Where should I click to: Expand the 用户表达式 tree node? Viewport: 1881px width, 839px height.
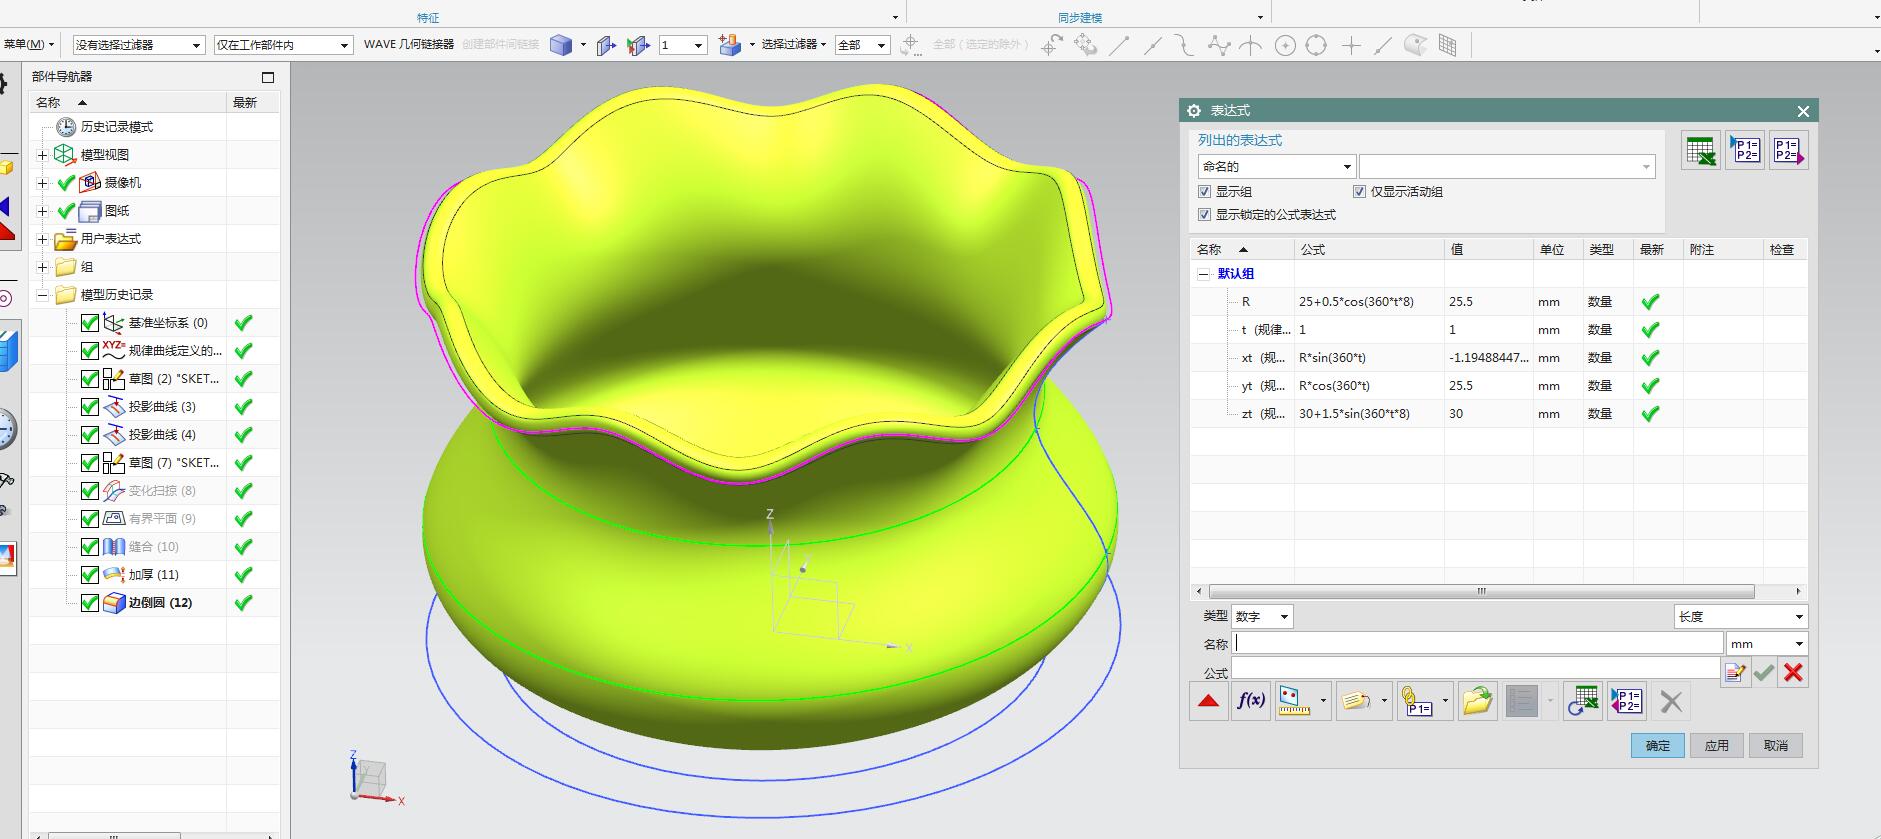point(42,239)
